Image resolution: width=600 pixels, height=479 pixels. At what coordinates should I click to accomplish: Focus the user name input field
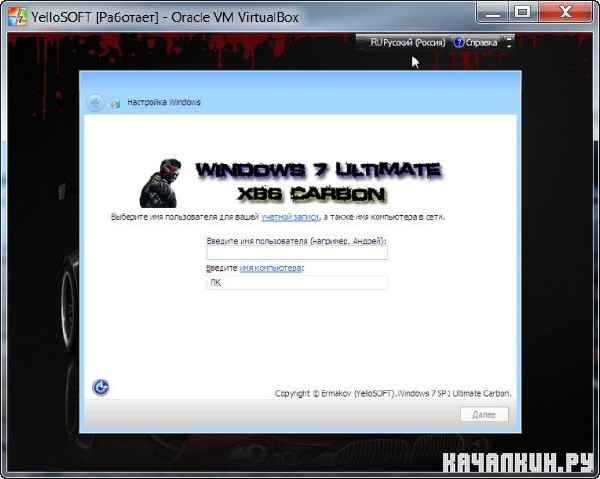pyautogui.click(x=297, y=253)
